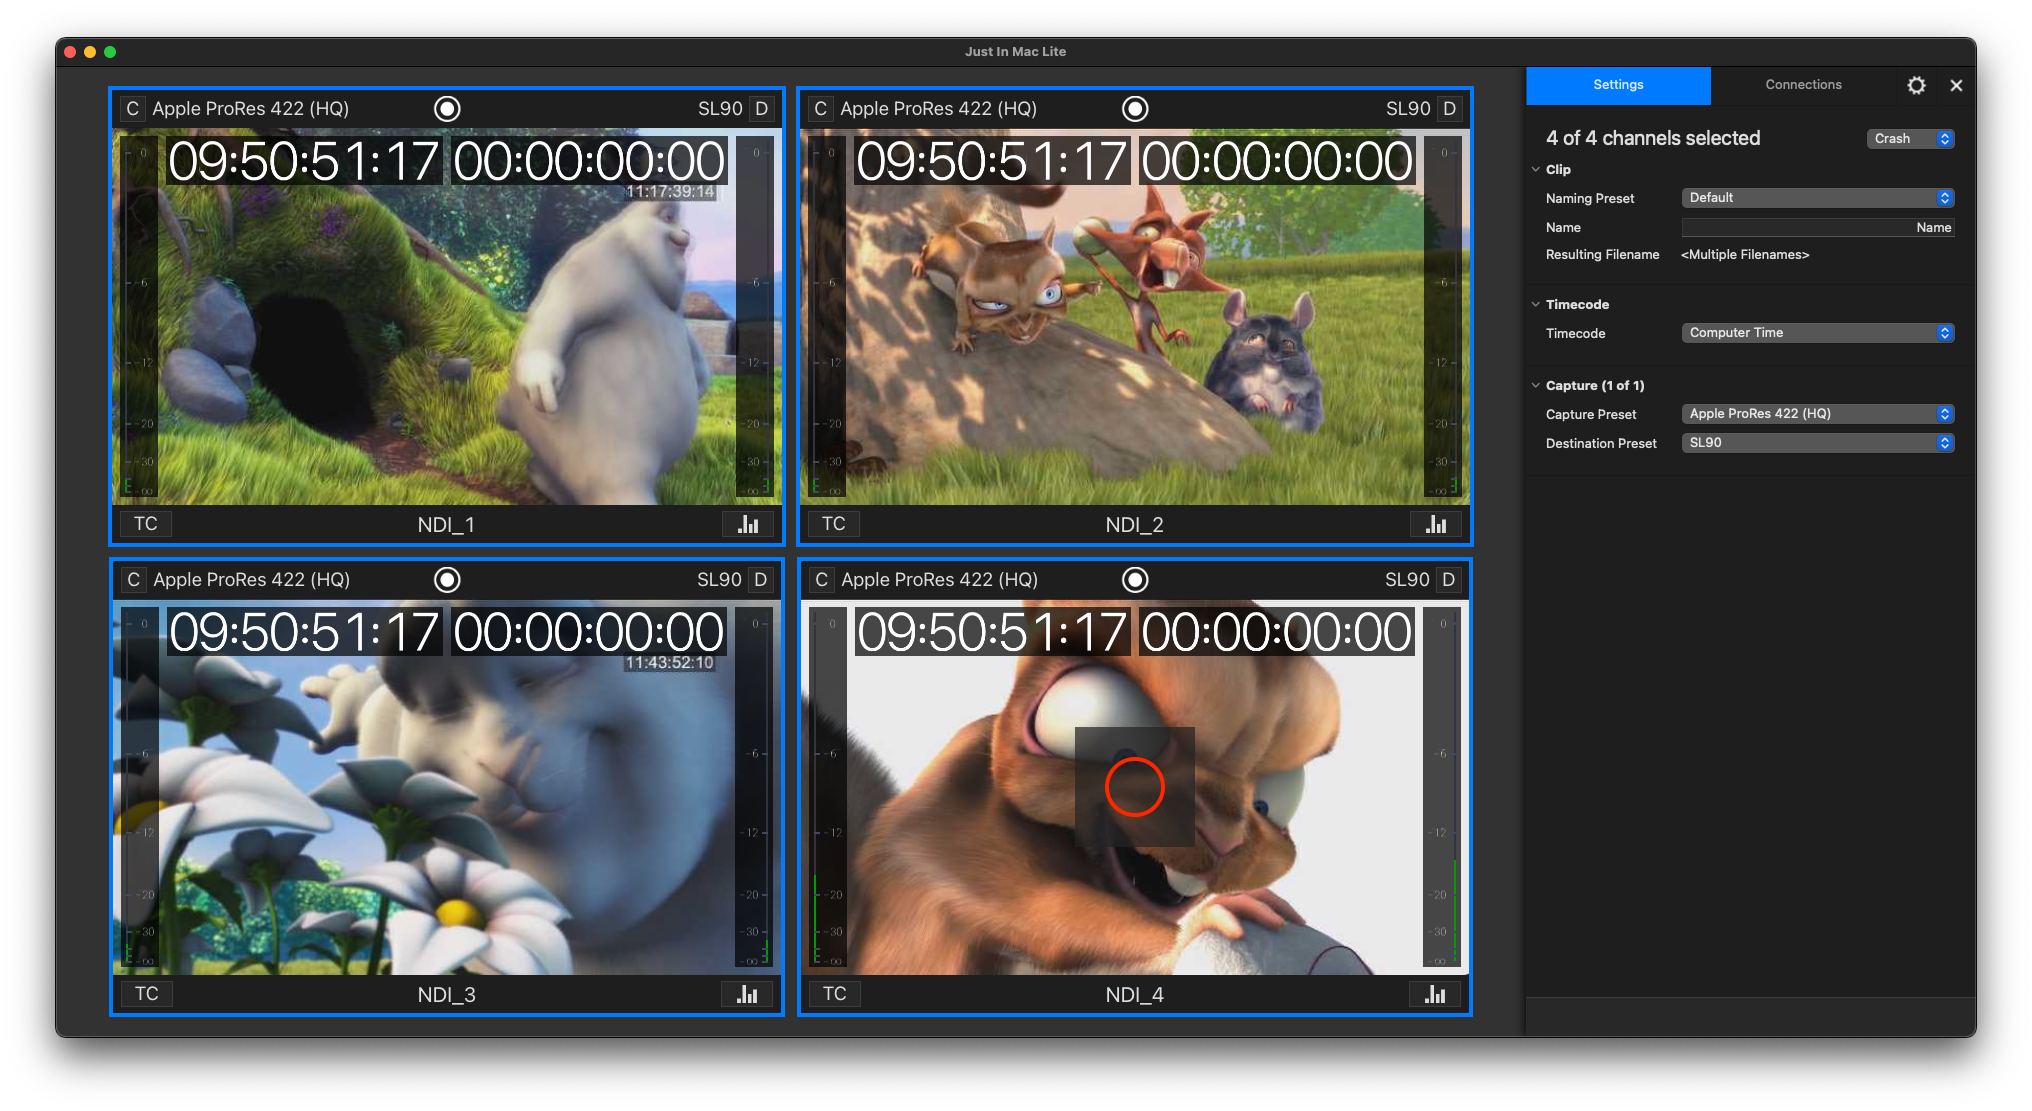Open the Capture Preset dropdown
The width and height of the screenshot is (2032, 1111).
tap(1818, 414)
